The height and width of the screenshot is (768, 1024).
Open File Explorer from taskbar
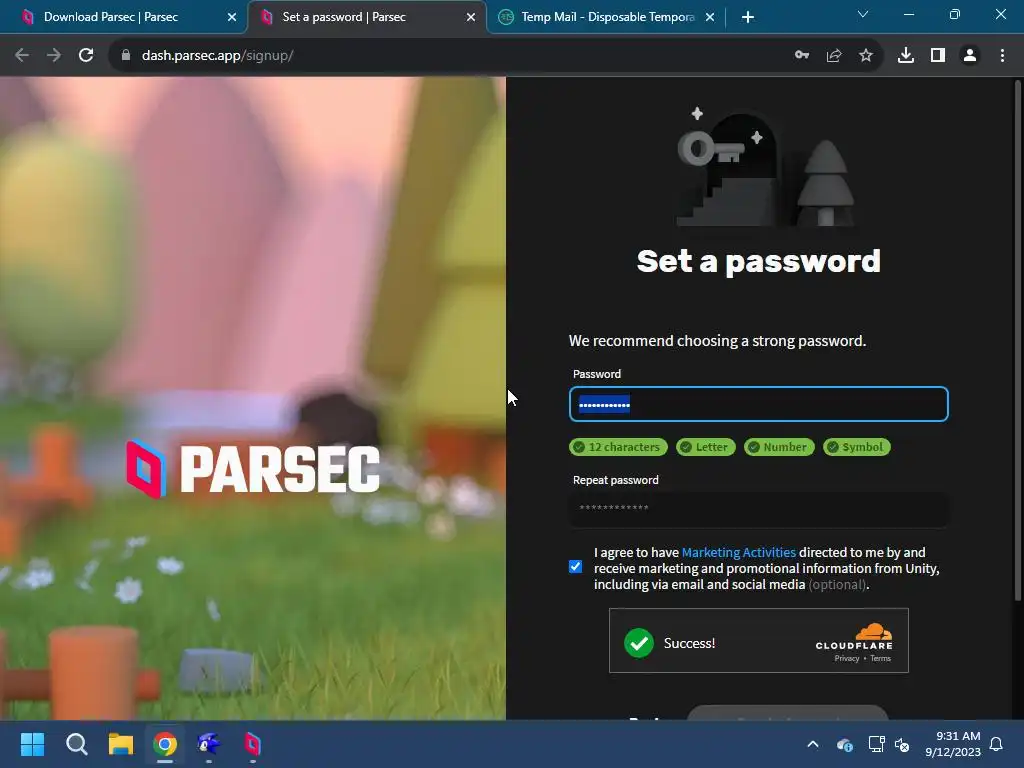pyautogui.click(x=121, y=744)
